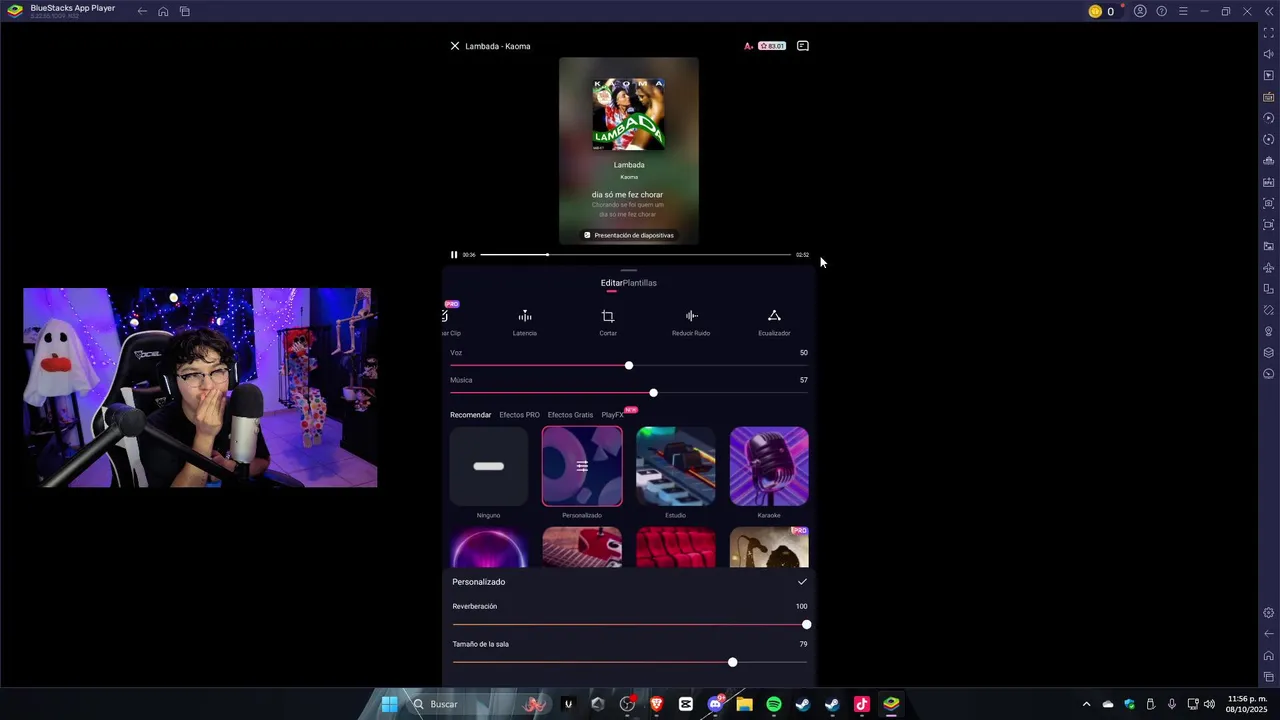Click the Lambada album cover thumbnail
This screenshot has height=720, width=1280.
[x=629, y=114]
